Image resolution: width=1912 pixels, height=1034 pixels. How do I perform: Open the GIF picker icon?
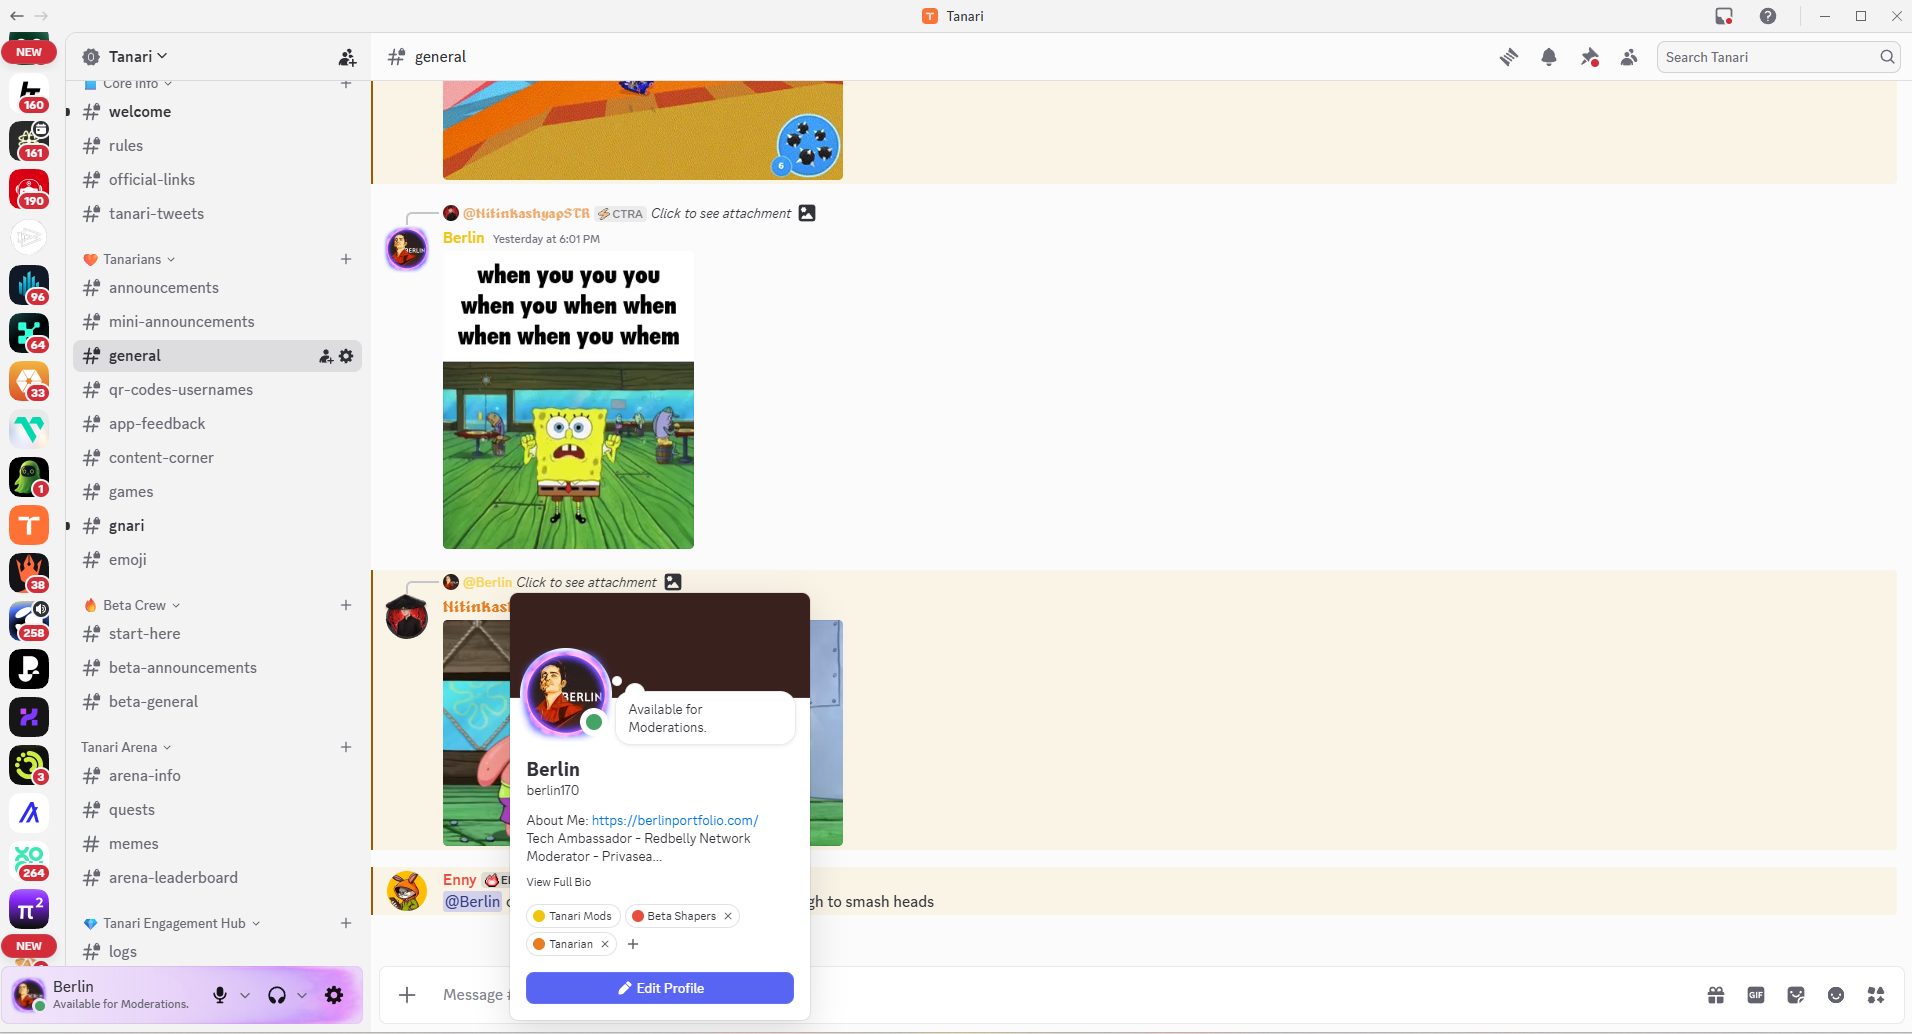pos(1756,995)
